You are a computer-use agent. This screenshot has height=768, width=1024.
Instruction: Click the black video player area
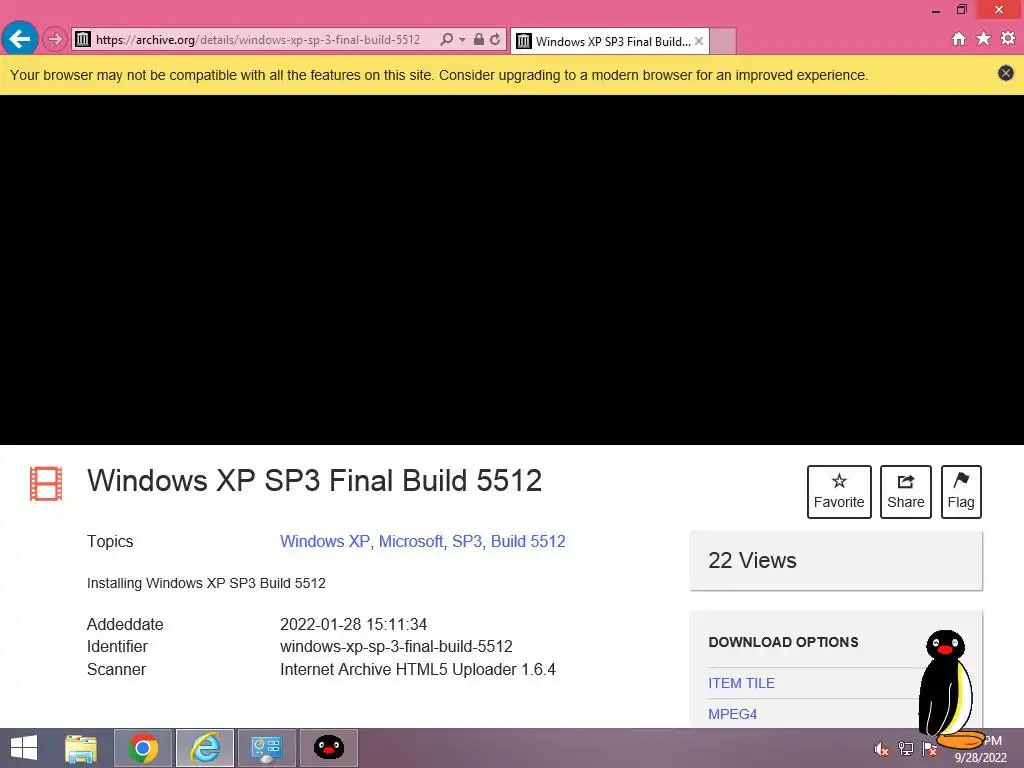512,270
